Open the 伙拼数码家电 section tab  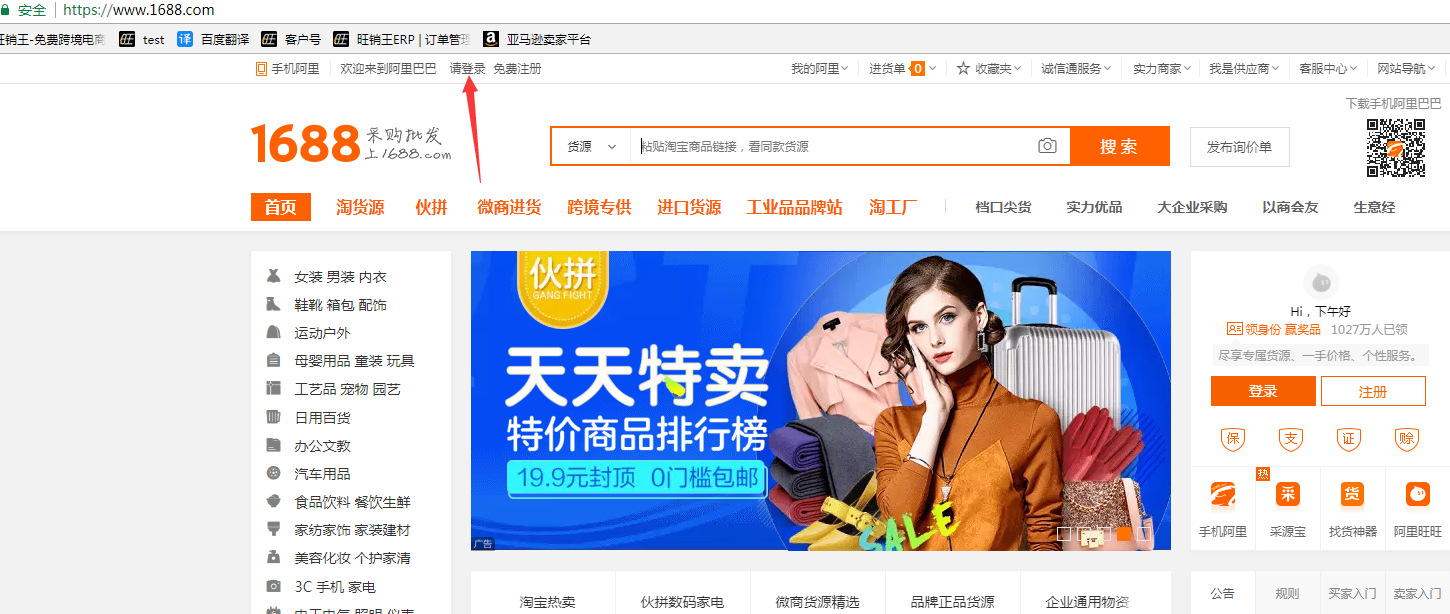682,601
